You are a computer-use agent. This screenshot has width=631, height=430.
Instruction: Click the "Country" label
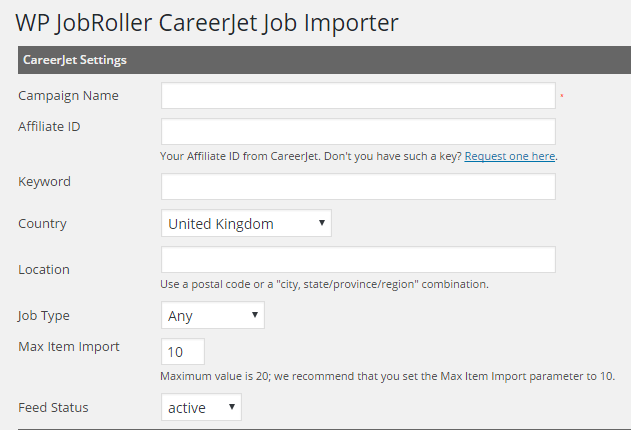click(x=43, y=224)
